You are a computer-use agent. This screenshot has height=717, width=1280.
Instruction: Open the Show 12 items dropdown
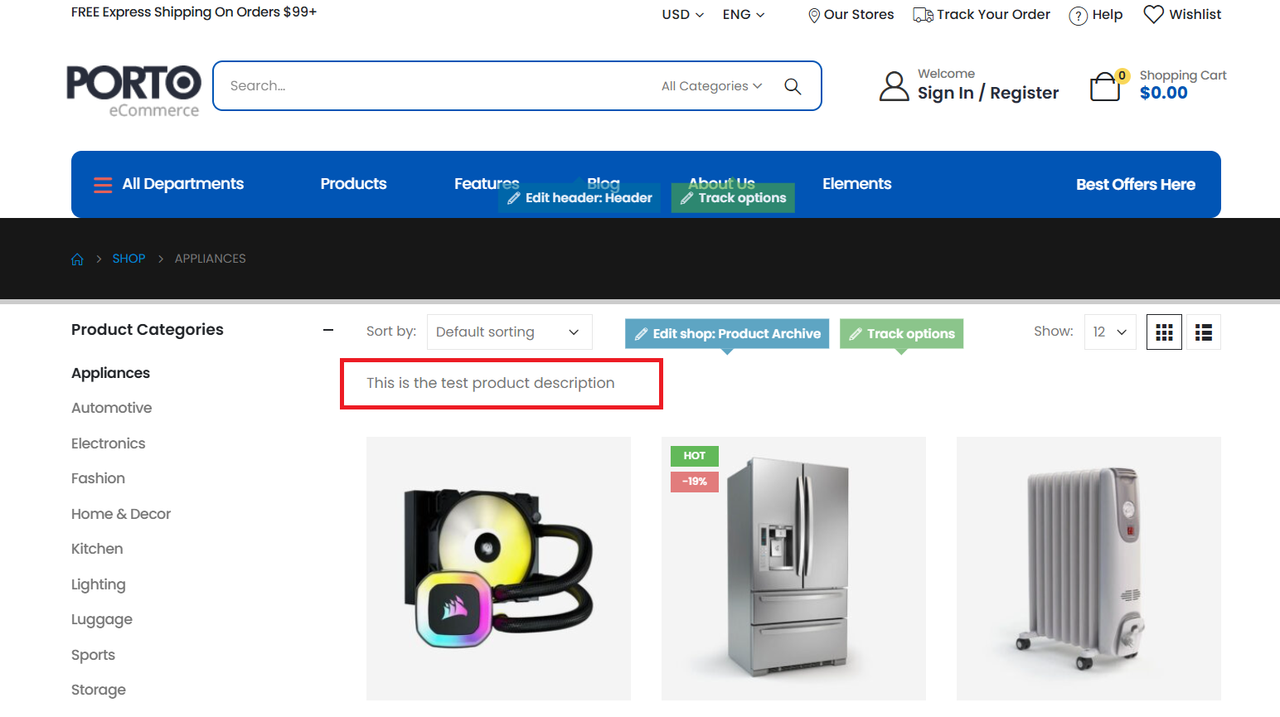(1110, 332)
